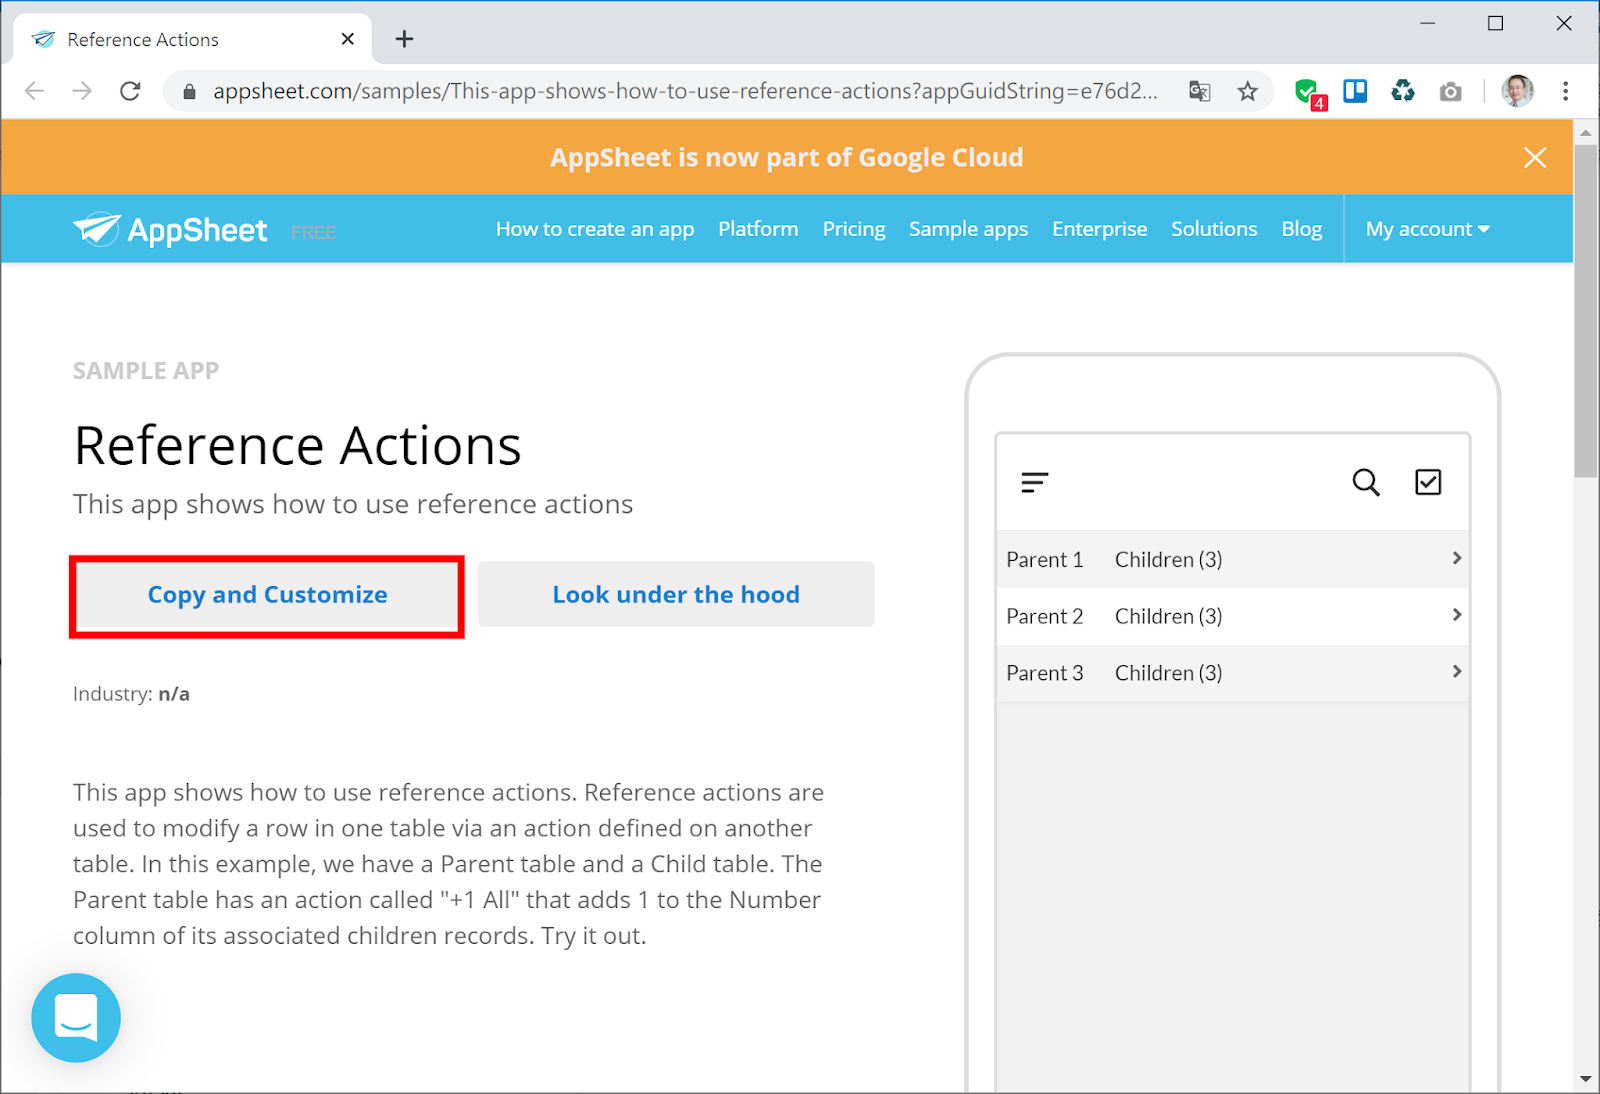Open the Solutions menu item
This screenshot has width=1600, height=1094.
1214,229
